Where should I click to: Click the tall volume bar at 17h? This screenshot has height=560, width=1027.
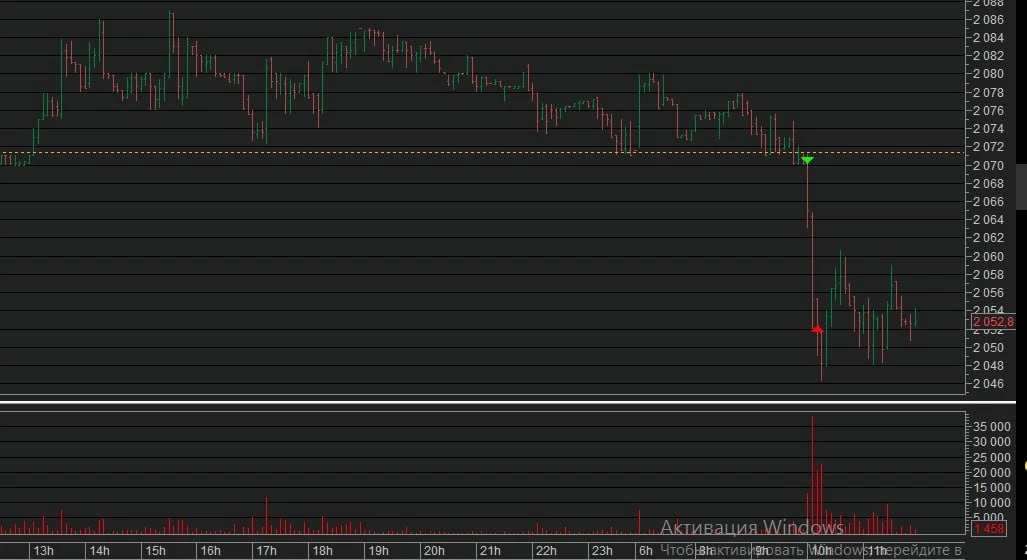point(267,515)
